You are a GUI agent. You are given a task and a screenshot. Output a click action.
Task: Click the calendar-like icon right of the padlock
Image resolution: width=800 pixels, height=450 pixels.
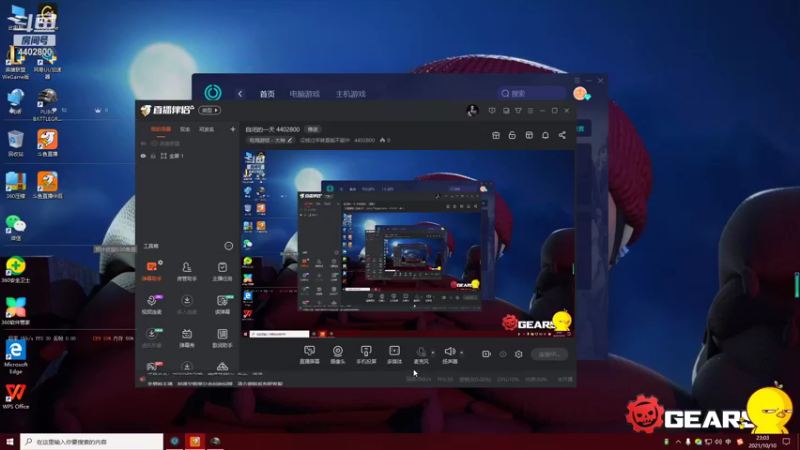point(529,135)
